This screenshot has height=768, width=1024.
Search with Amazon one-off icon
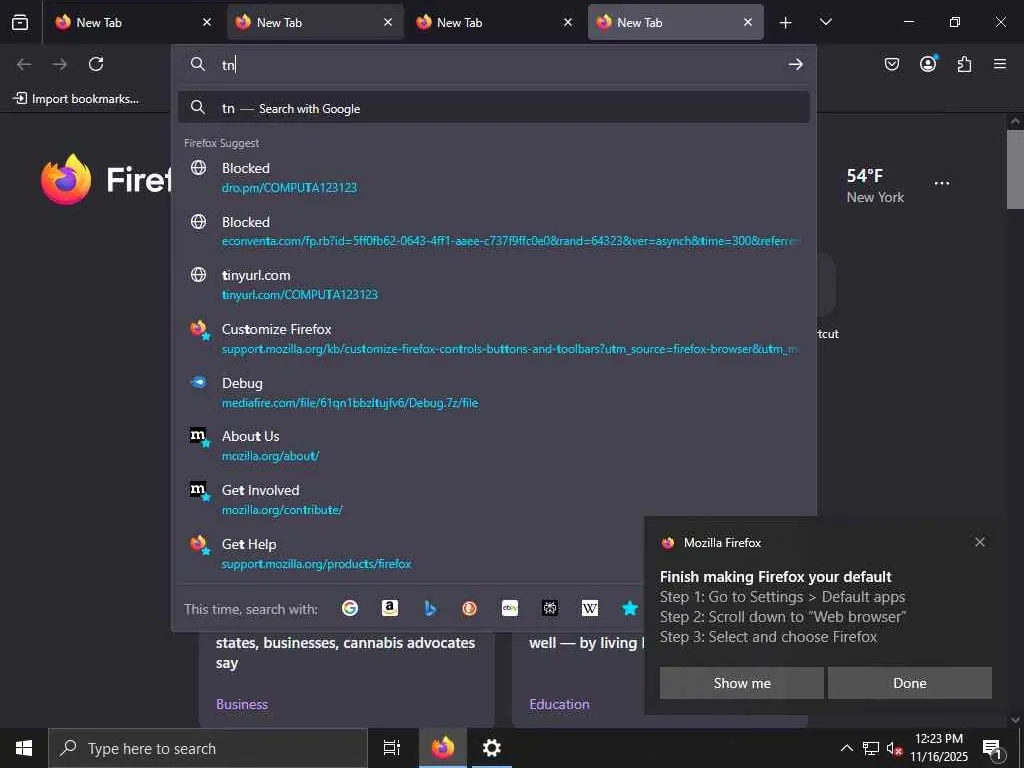[390, 609]
